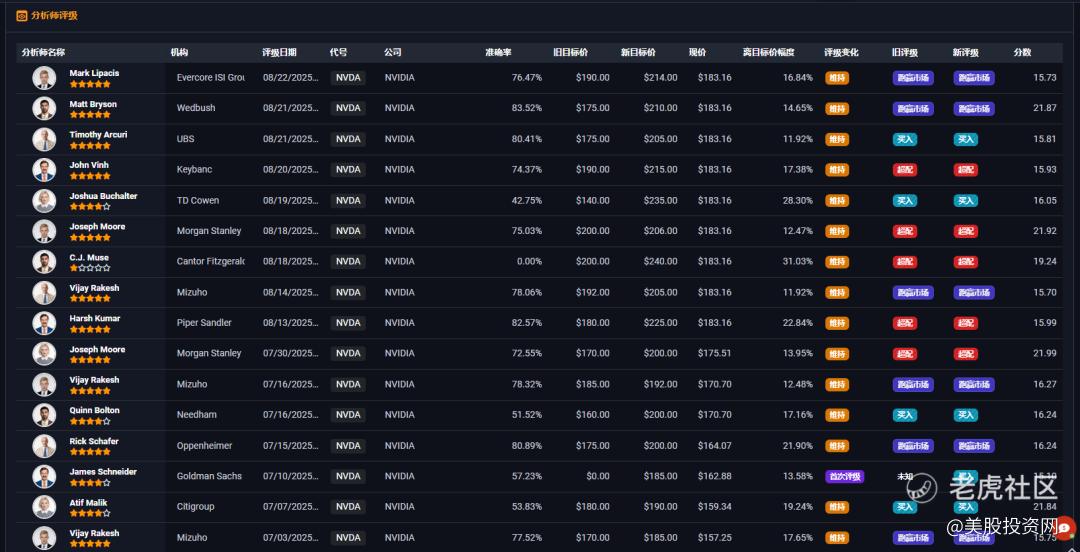Click the new rating 买入 tag in Timothy Arcuri's row
Screen dimensions: 1080x552
point(966,139)
